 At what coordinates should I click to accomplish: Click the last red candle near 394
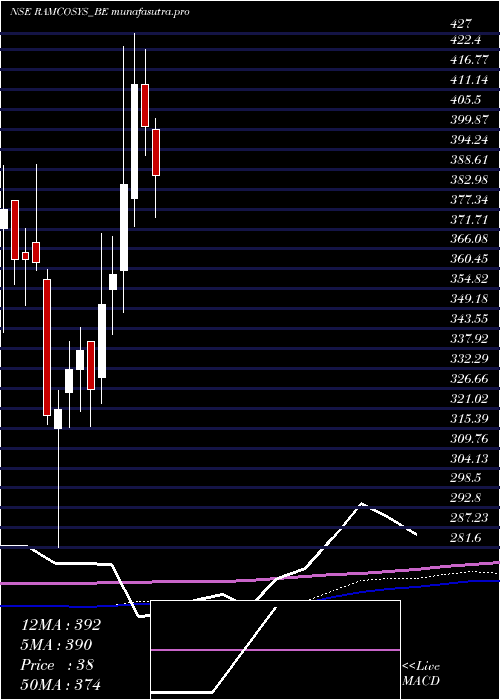pyautogui.click(x=155, y=152)
